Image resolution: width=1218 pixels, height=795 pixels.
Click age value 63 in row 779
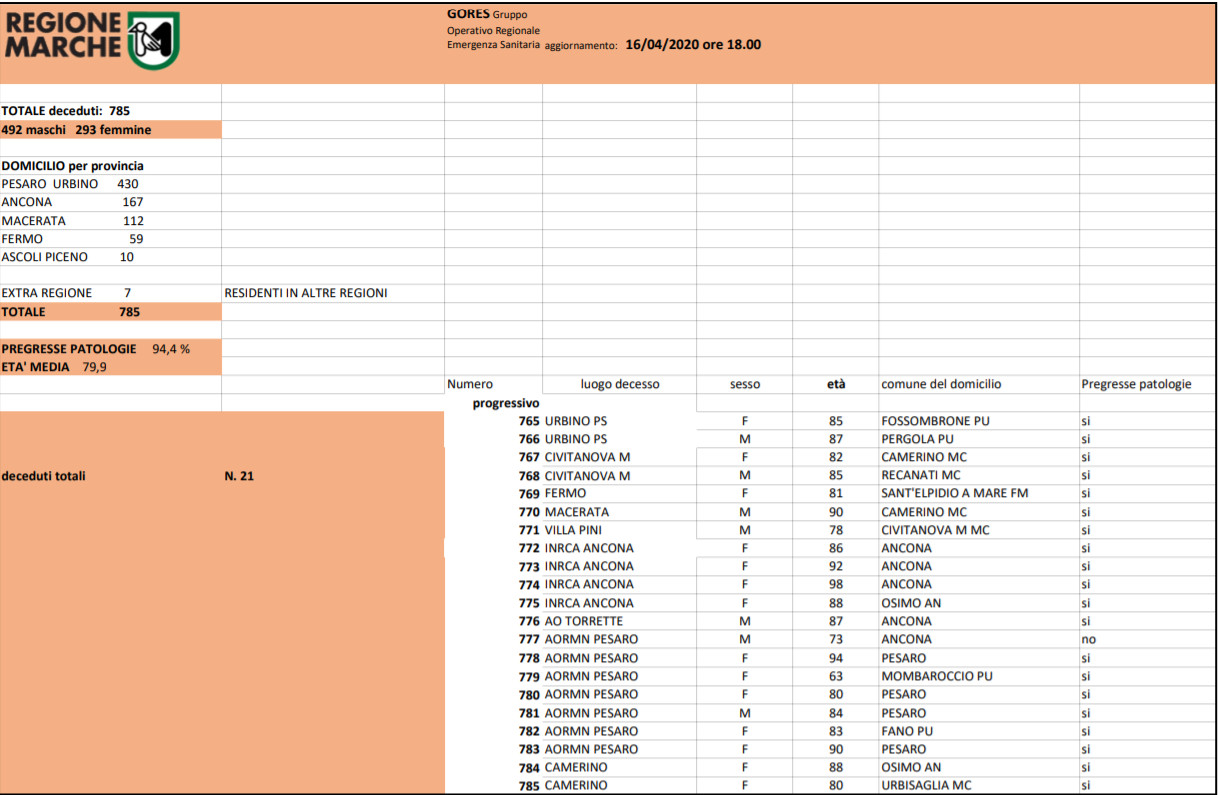tap(836, 676)
